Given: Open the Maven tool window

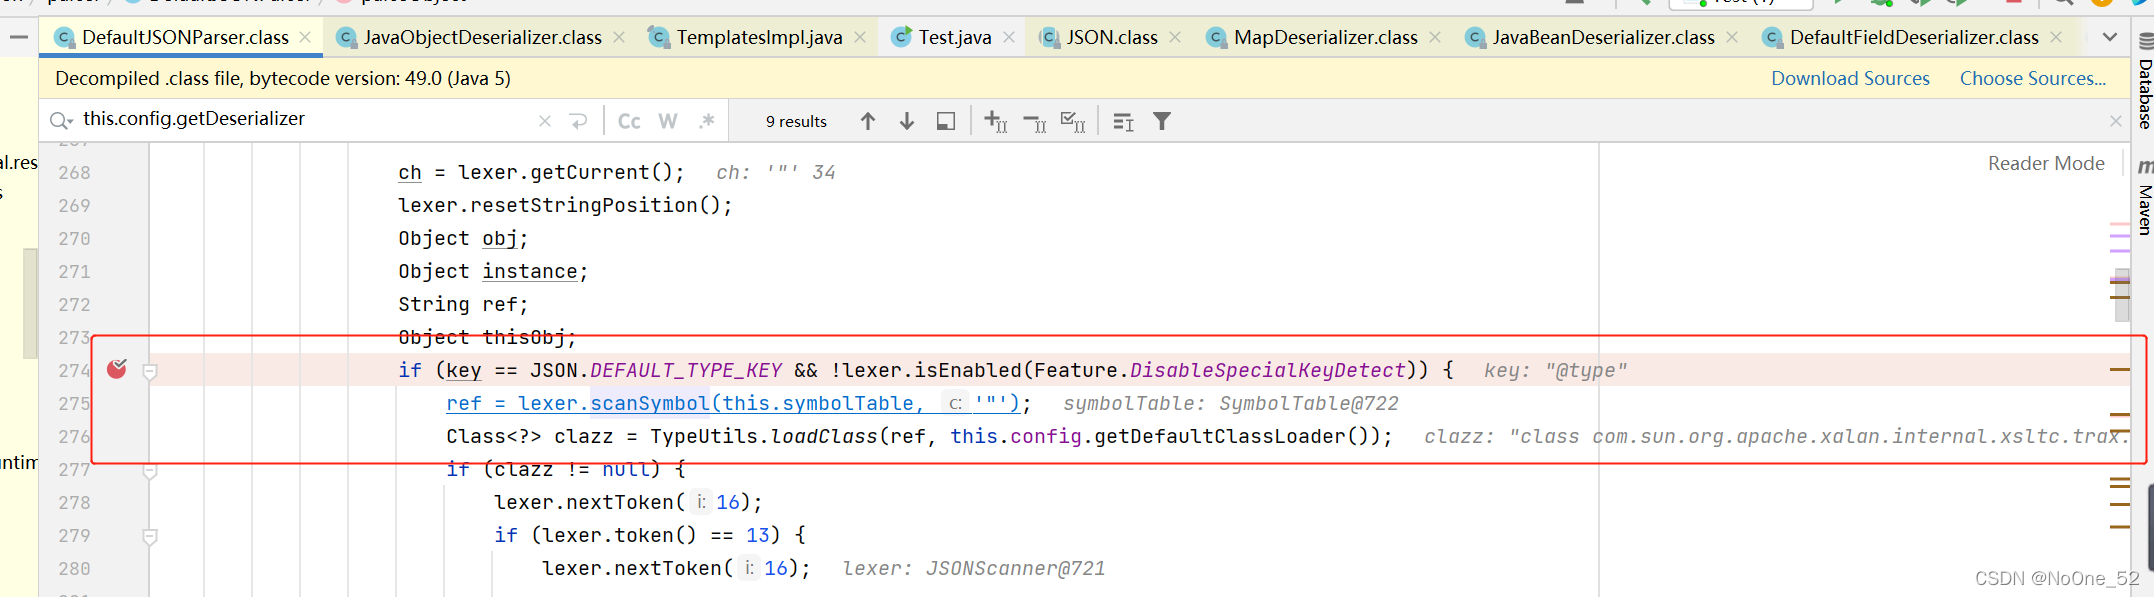Looking at the screenshot, I should click(x=2145, y=198).
